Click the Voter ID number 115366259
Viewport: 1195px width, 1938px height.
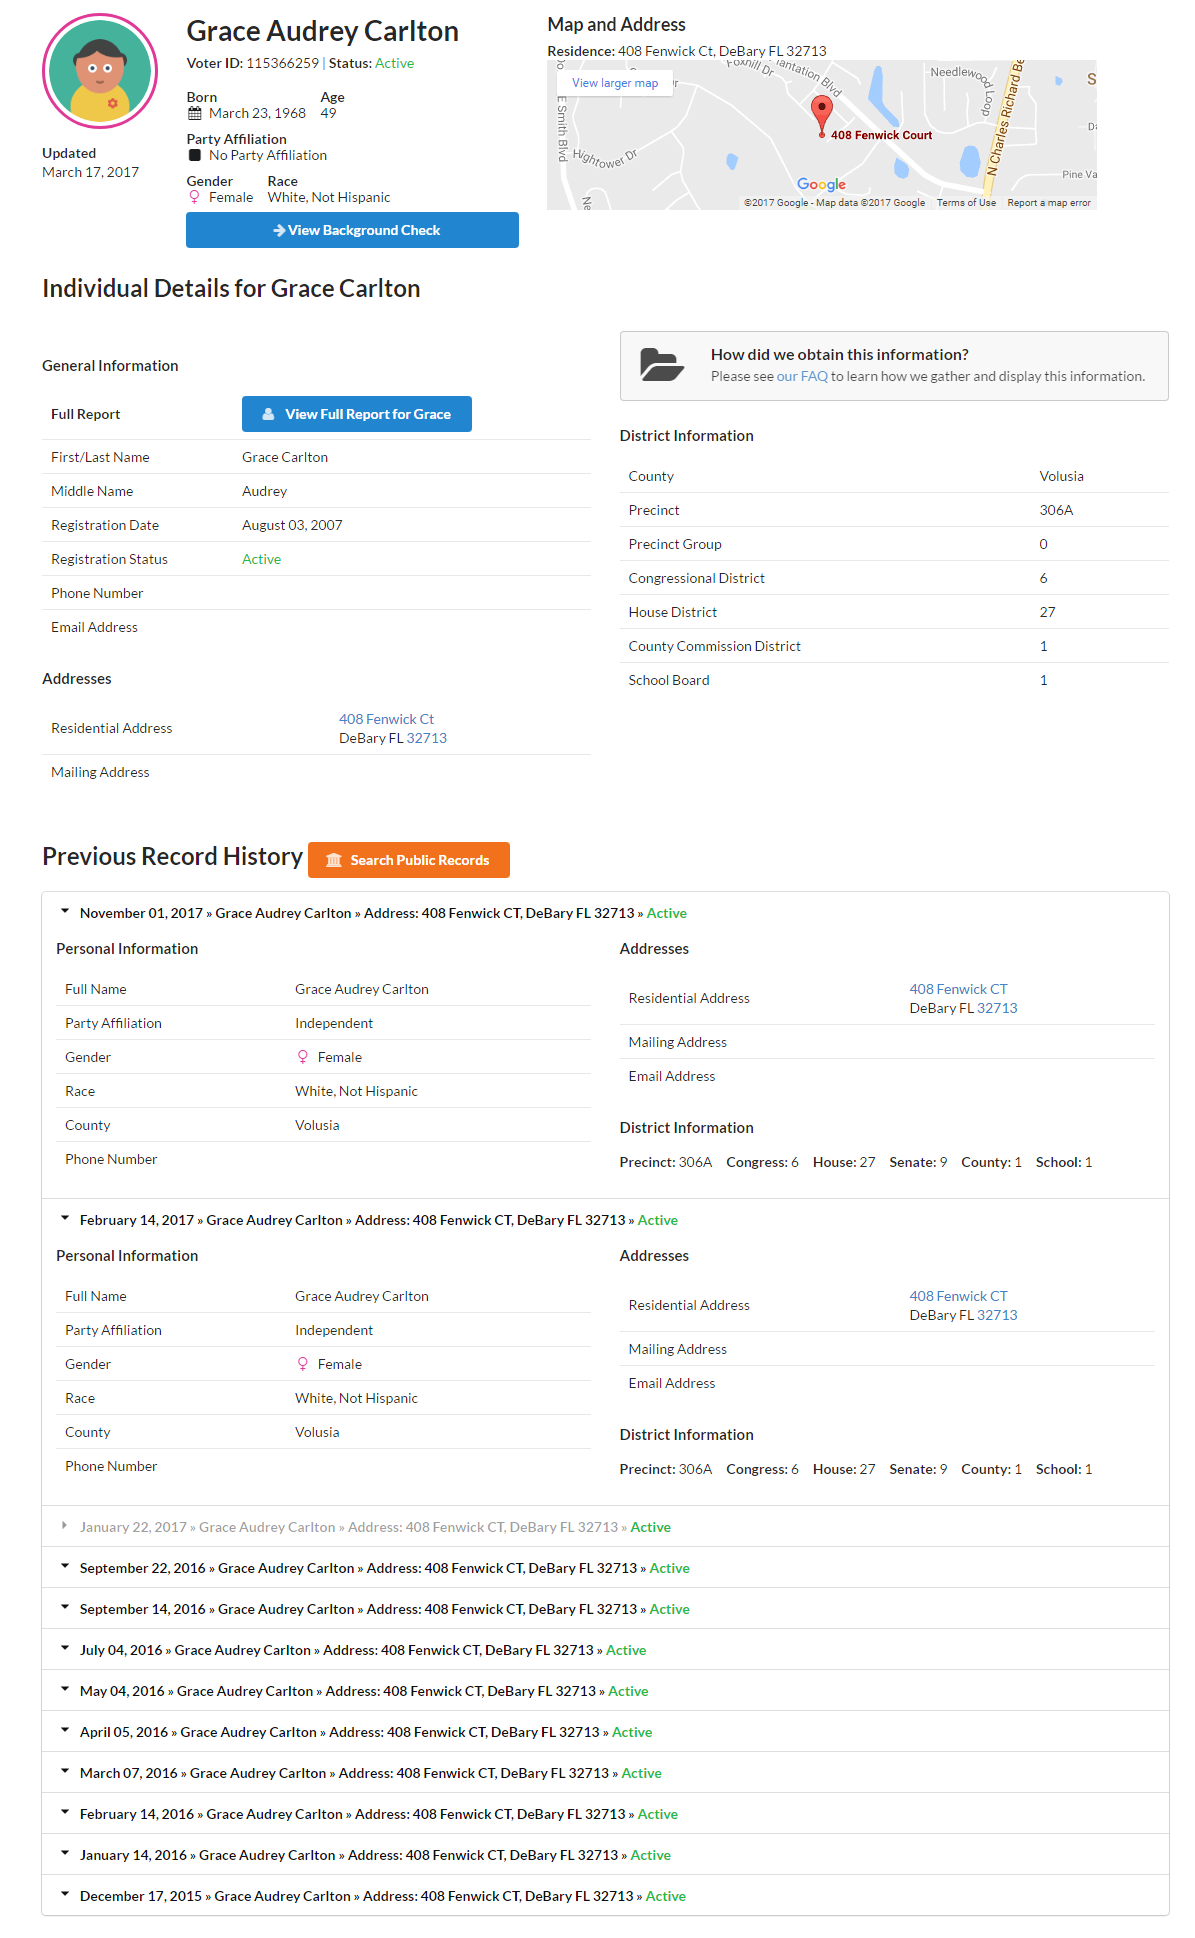(283, 63)
